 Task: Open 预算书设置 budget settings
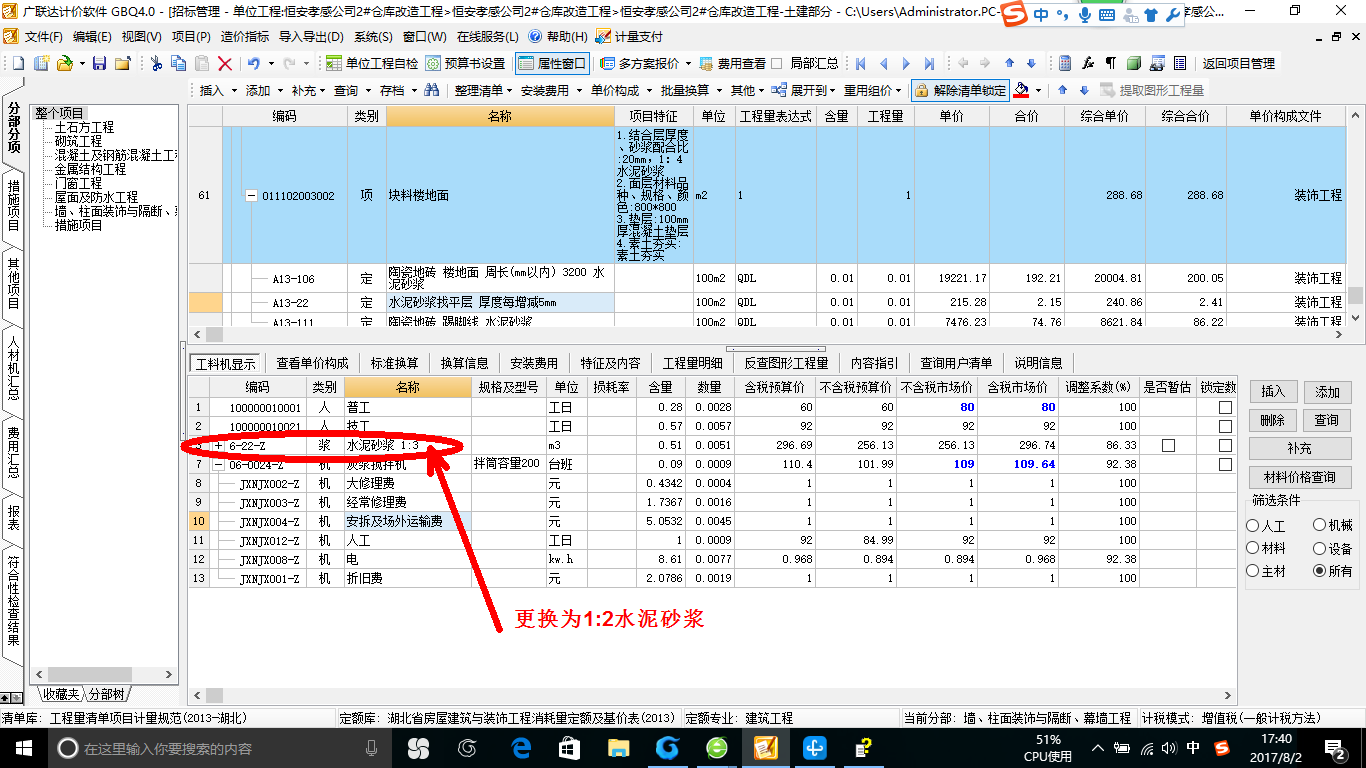pyautogui.click(x=465, y=63)
